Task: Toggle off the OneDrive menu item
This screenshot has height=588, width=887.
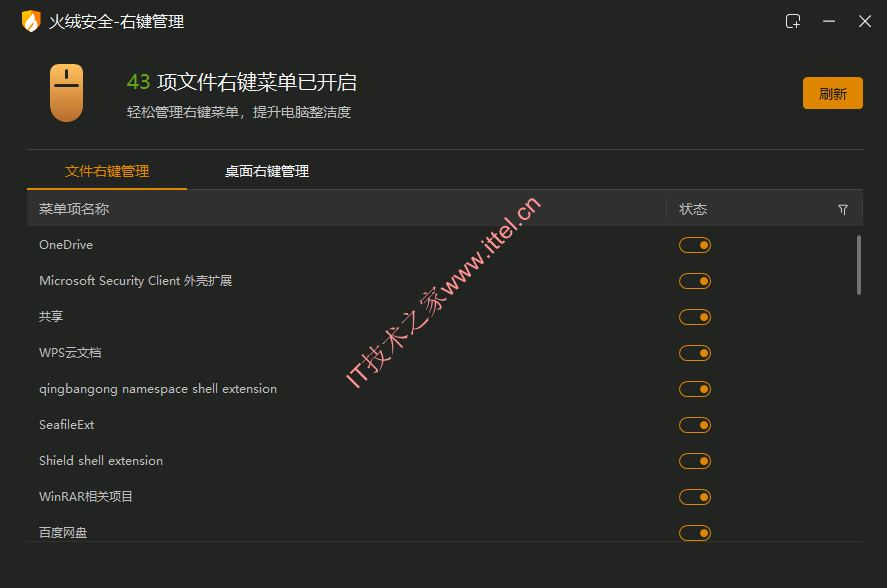Action: click(x=695, y=245)
